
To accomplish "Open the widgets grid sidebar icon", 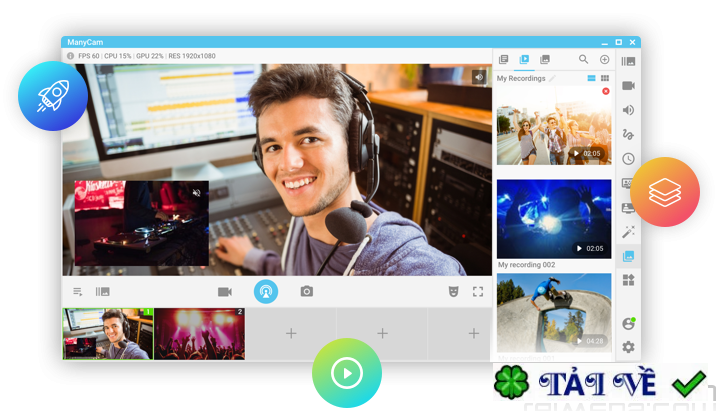I will [628, 280].
